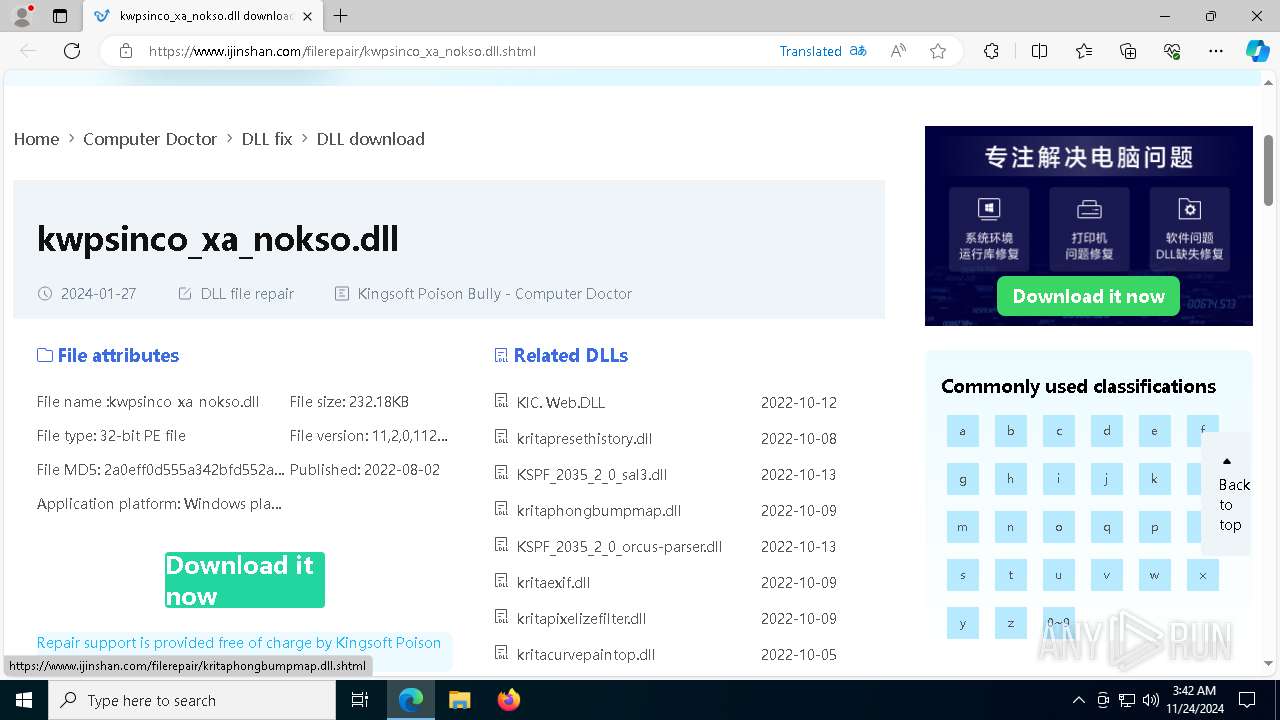Click Back to top button
The width and height of the screenshot is (1280, 720).
coord(1227,494)
